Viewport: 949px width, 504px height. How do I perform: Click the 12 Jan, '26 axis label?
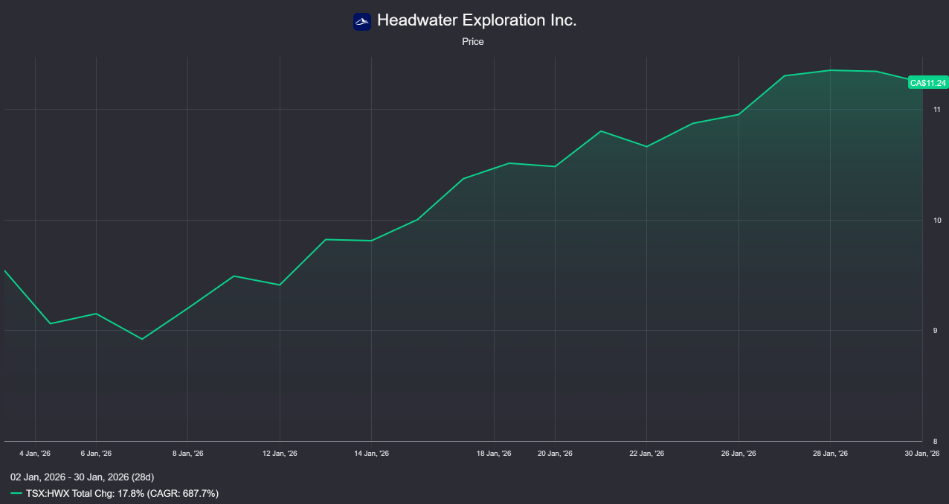click(280, 453)
